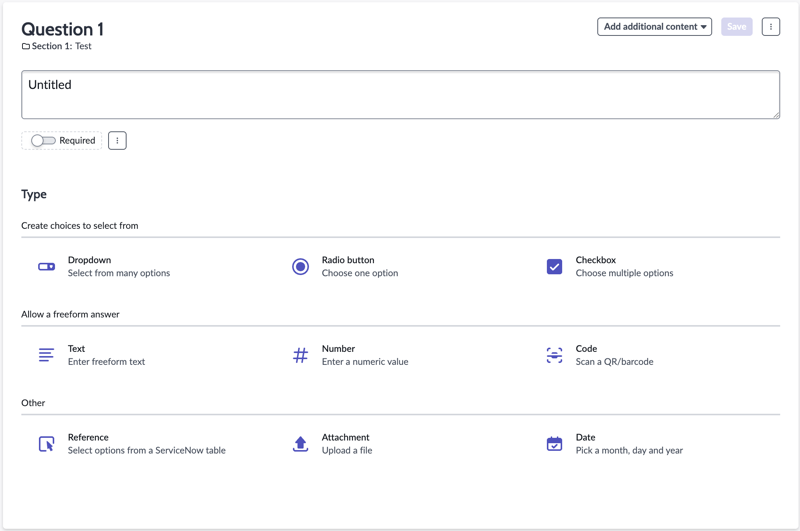Click 'Select options from a ServiceNow table' text
This screenshot has height=531, width=800.
pyautogui.click(x=146, y=450)
